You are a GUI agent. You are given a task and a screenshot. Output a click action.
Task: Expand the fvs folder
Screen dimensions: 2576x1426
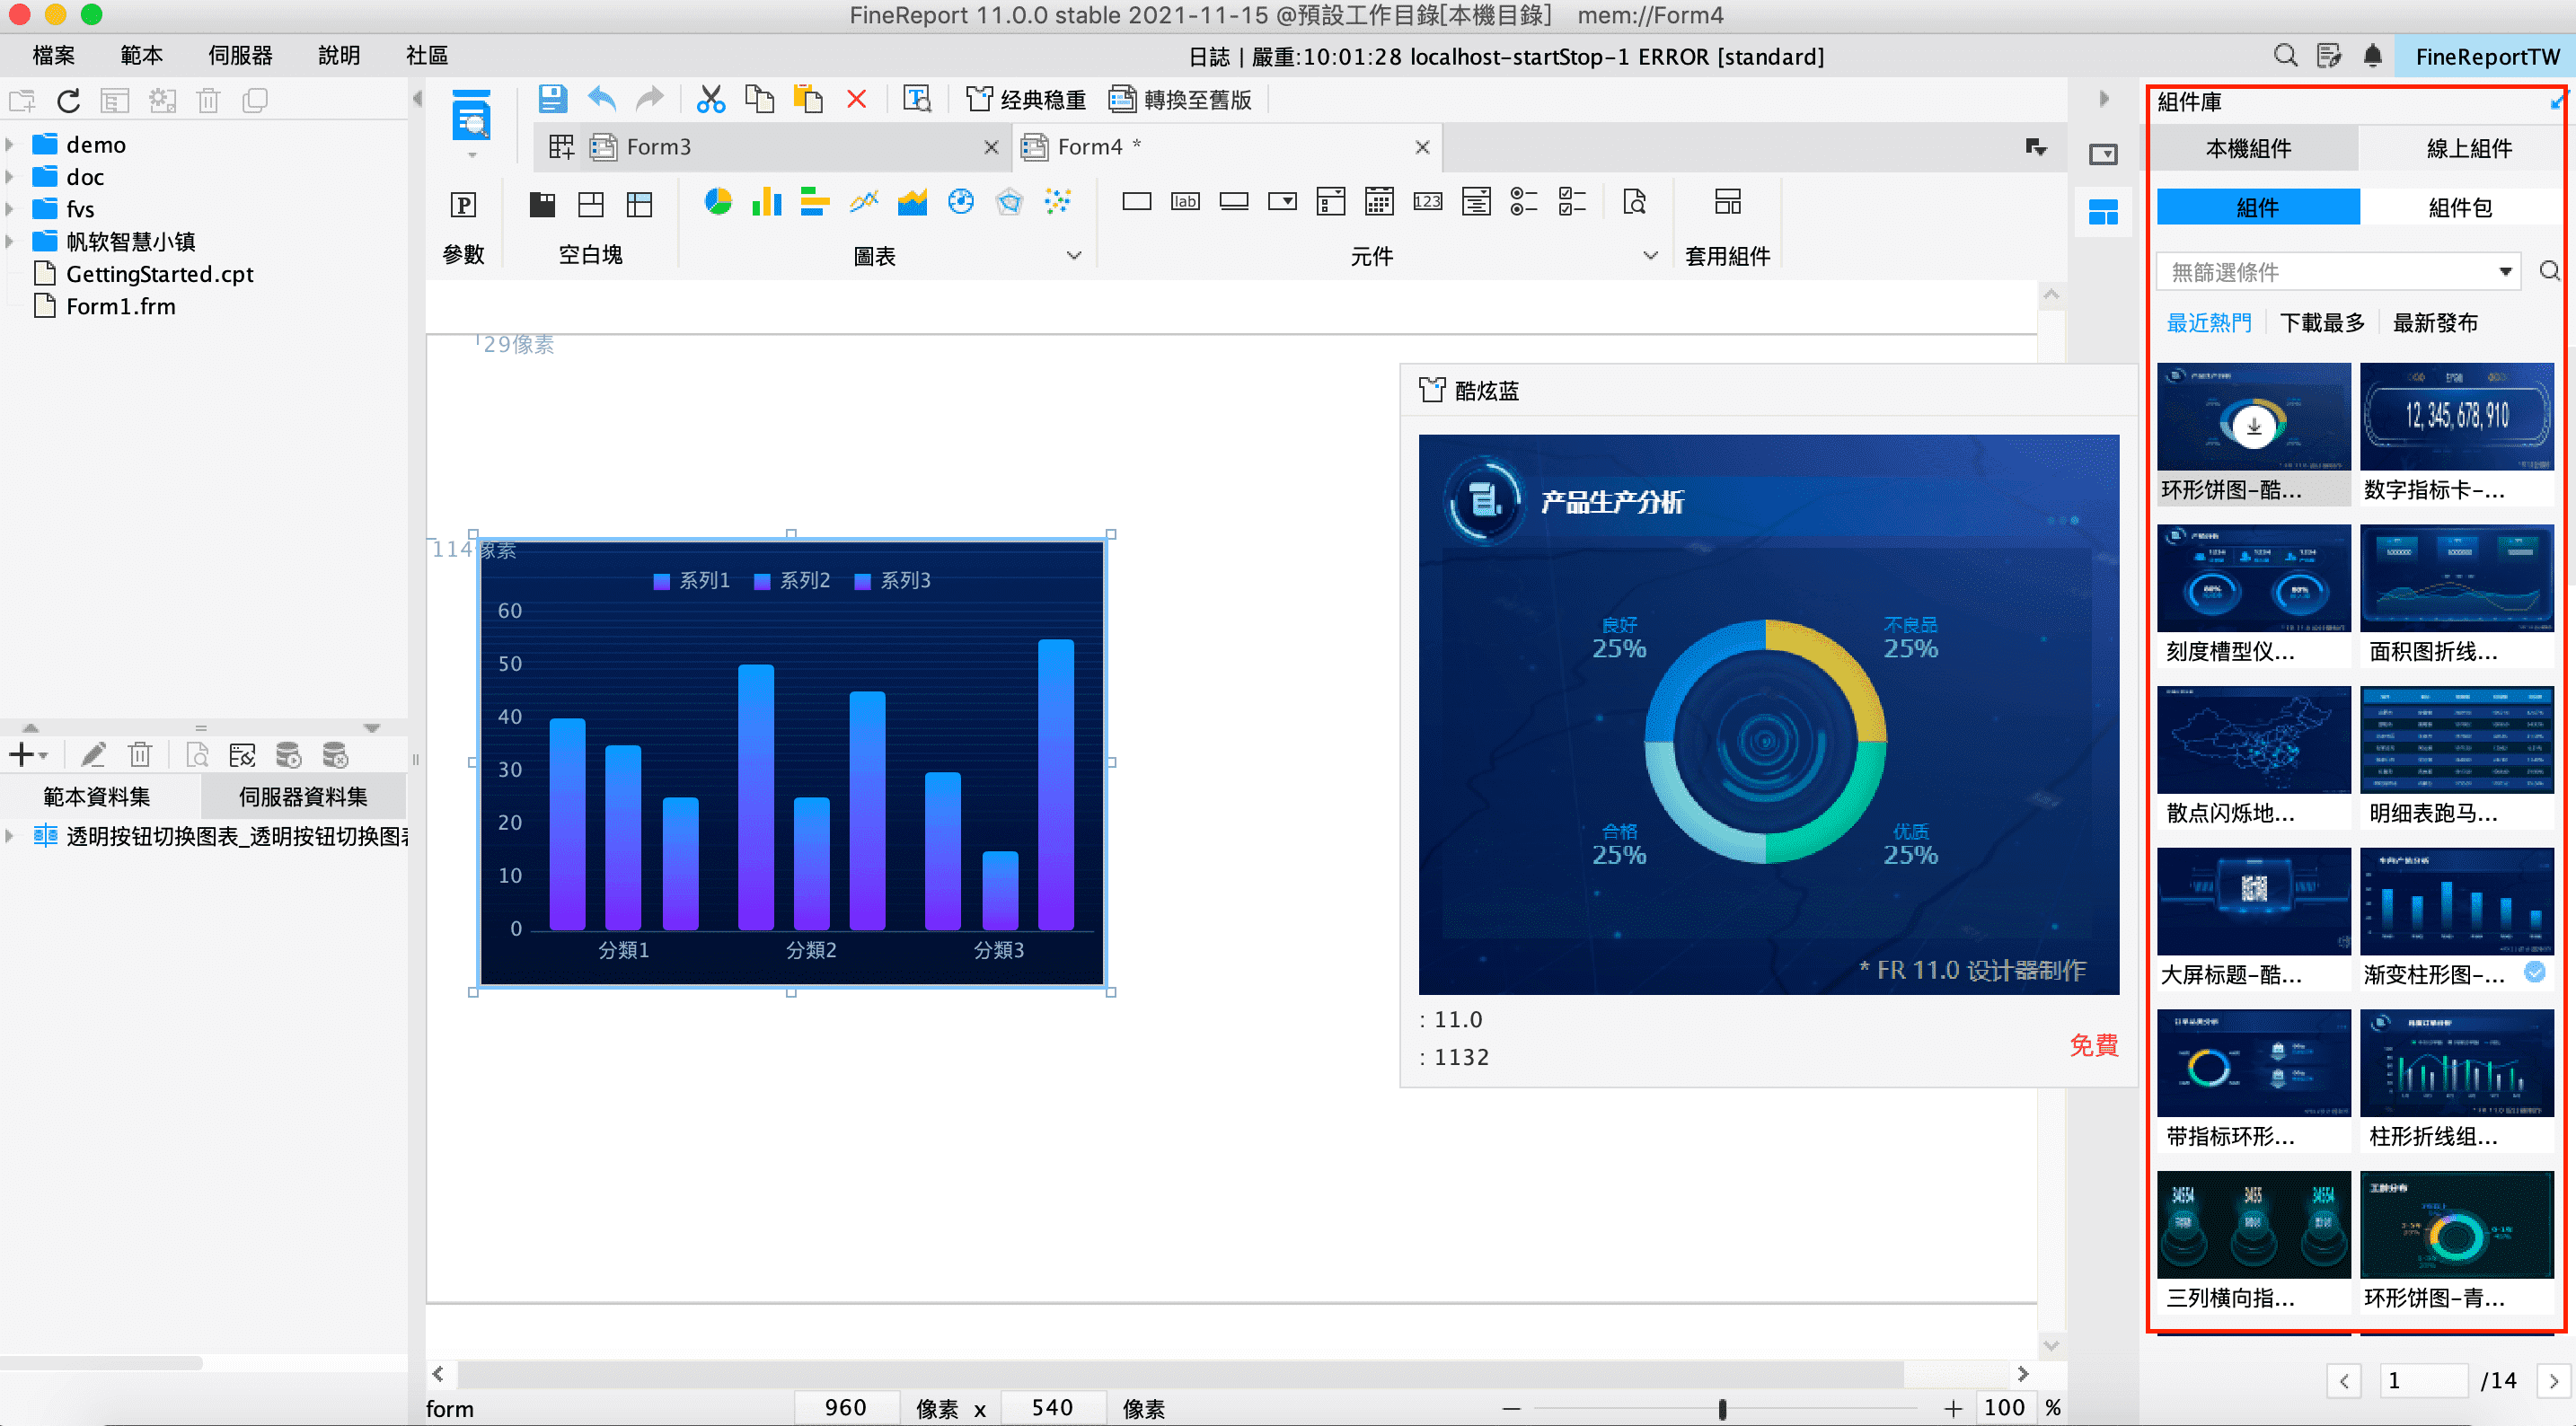(x=10, y=209)
